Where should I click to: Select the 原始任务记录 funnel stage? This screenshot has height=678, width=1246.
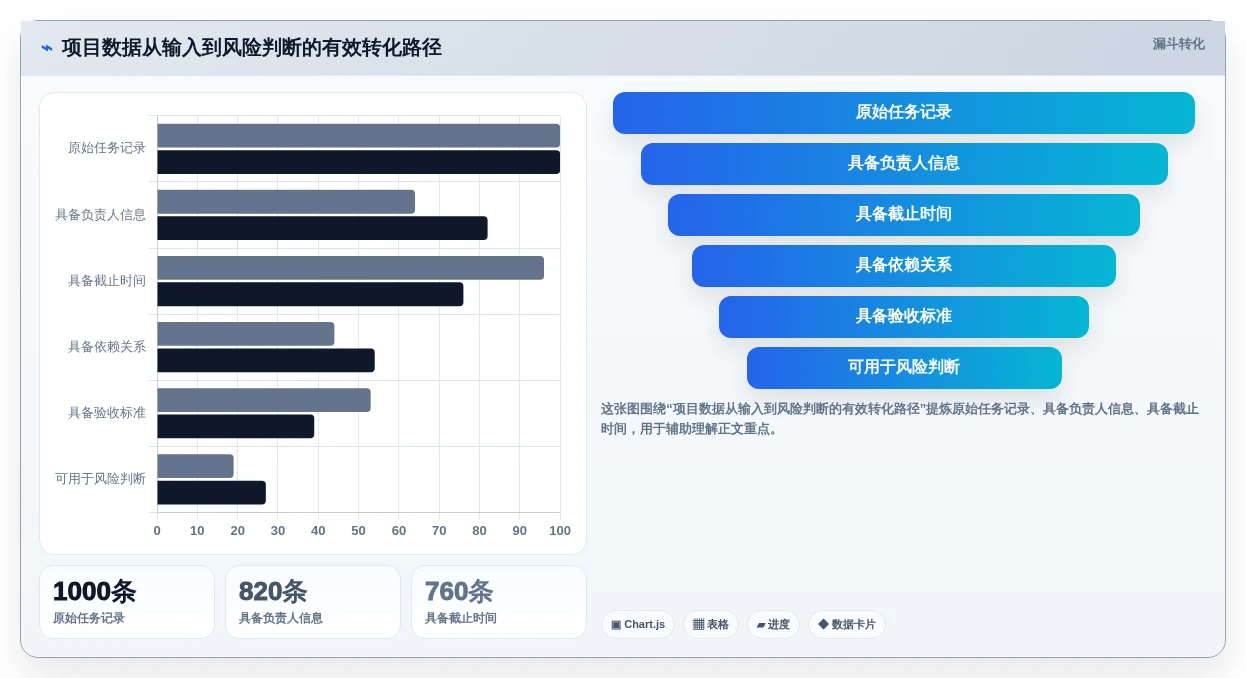904,113
